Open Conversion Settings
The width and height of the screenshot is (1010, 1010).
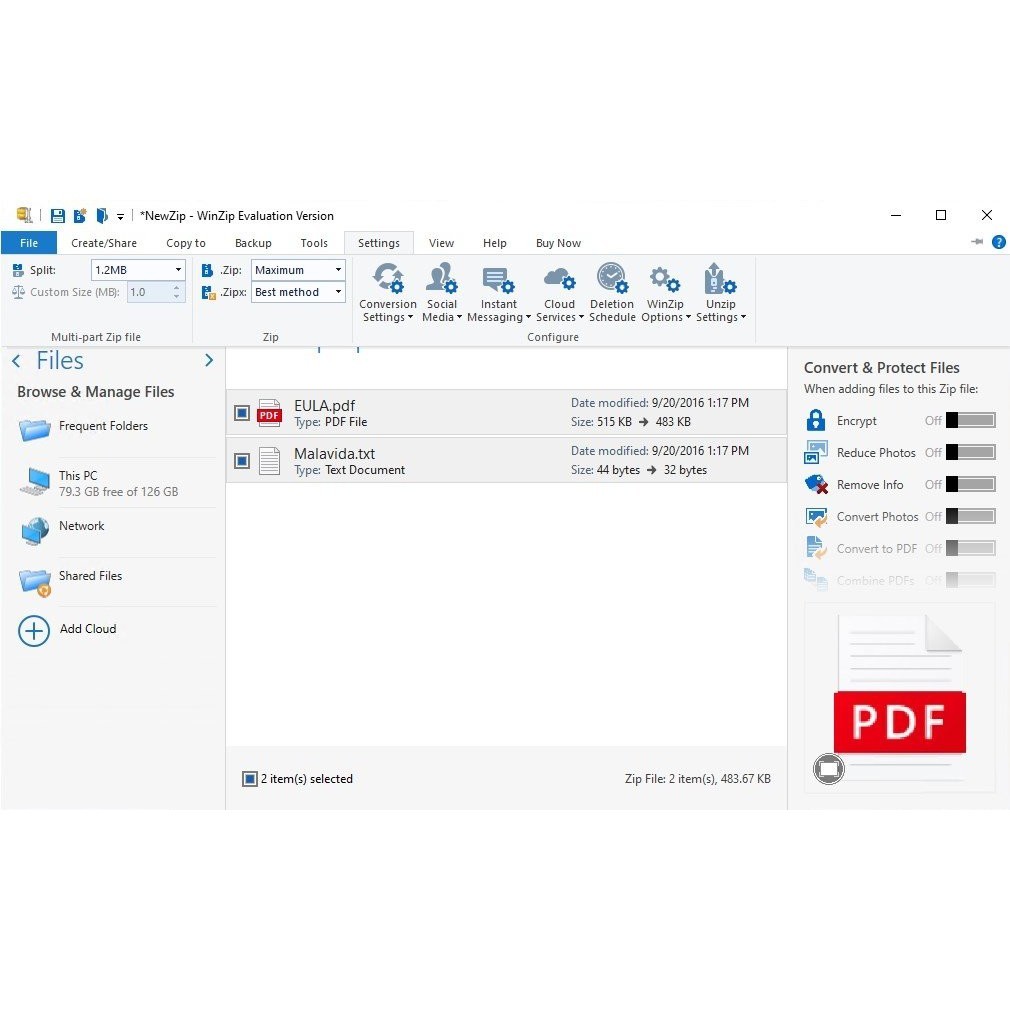coord(388,292)
